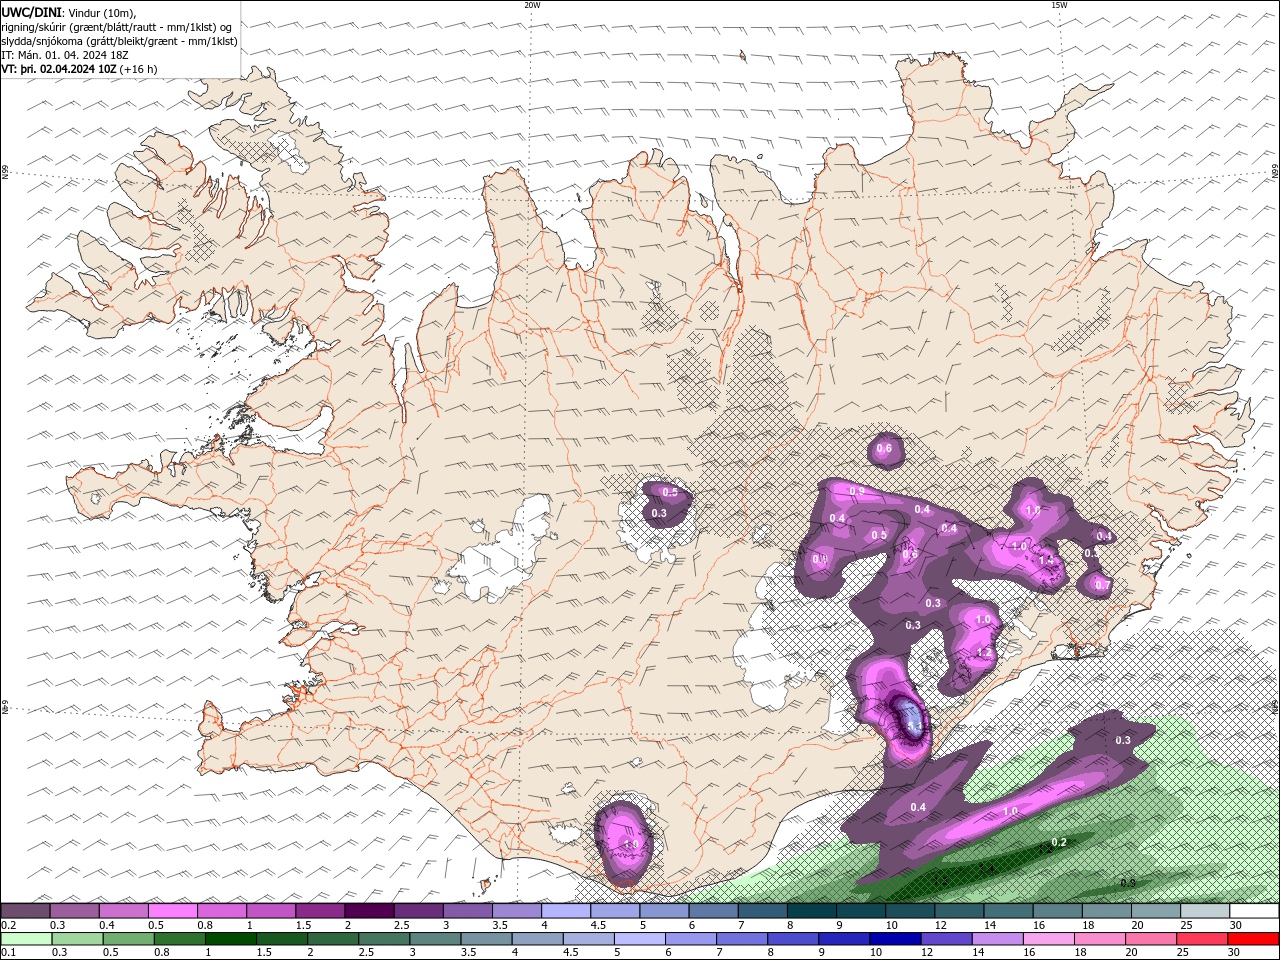Click the '0.6' value on the isolated northern purple blob
Image resolution: width=1280 pixels, height=960 pixels.
click(884, 449)
